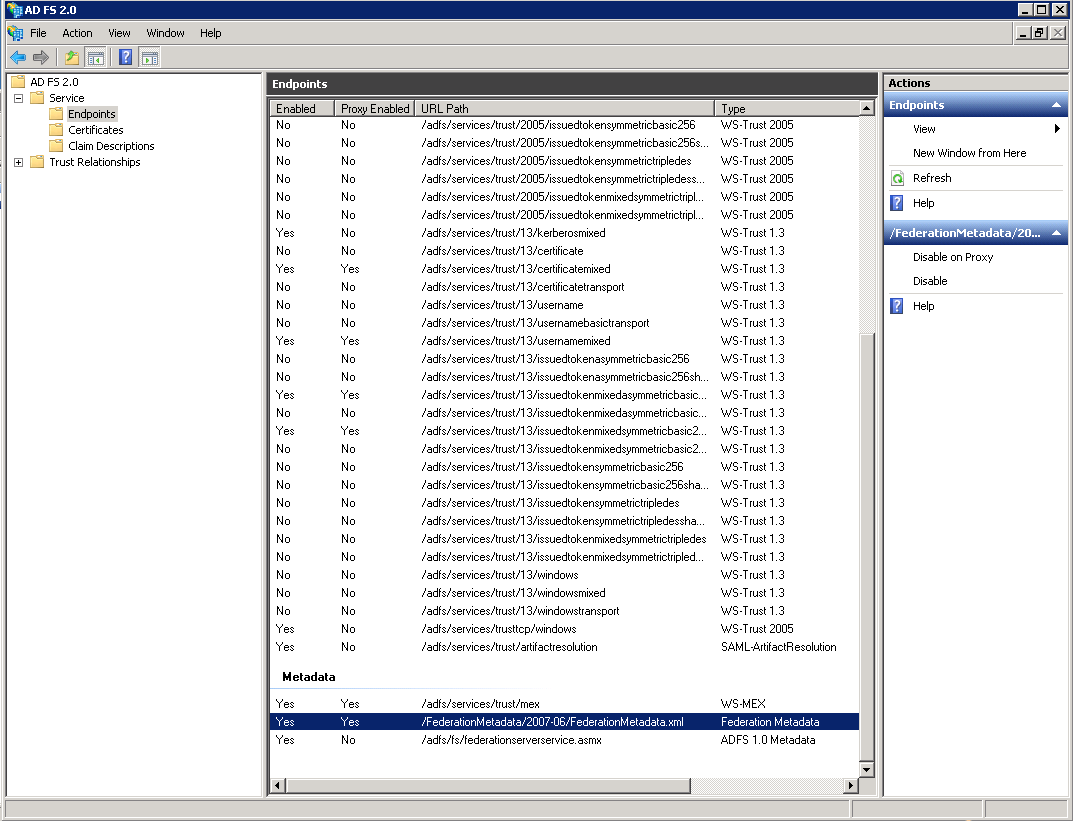Click the Up One Level folder icon
This screenshot has height=821, width=1073.
click(x=71, y=57)
